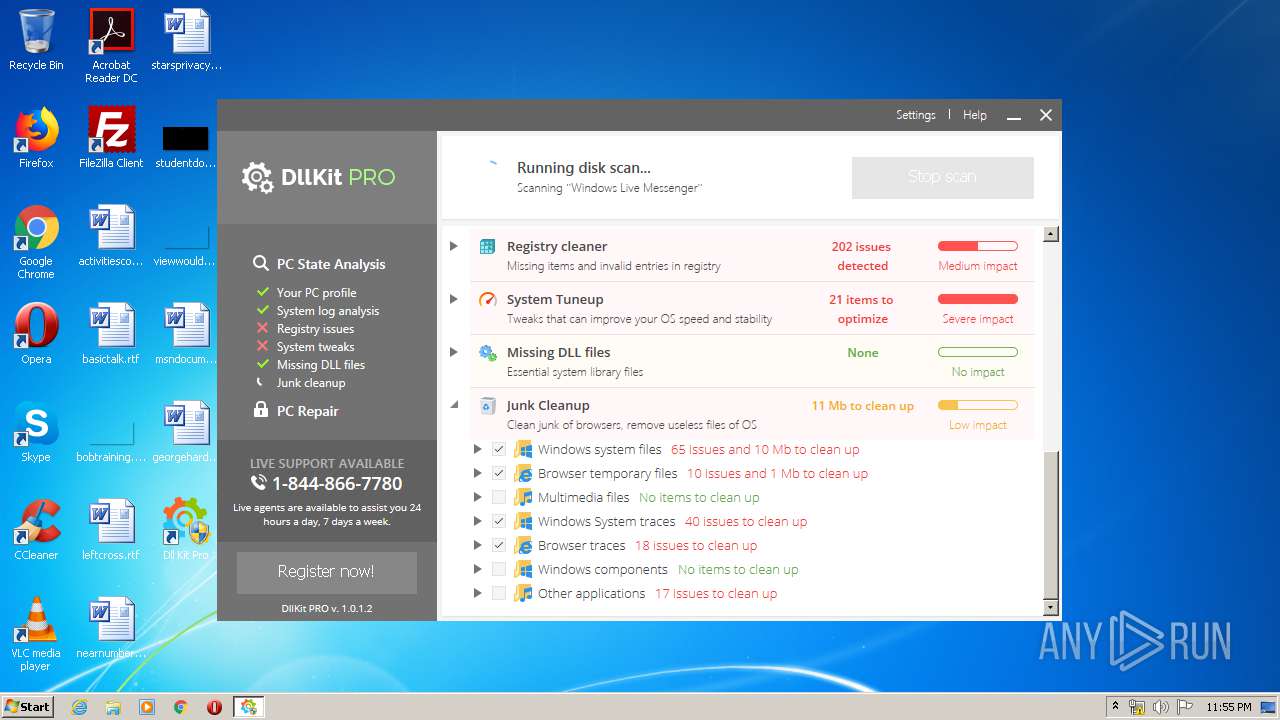Click the Multimedia files music icon
Viewport: 1280px width, 720px height.
pyautogui.click(x=523, y=497)
